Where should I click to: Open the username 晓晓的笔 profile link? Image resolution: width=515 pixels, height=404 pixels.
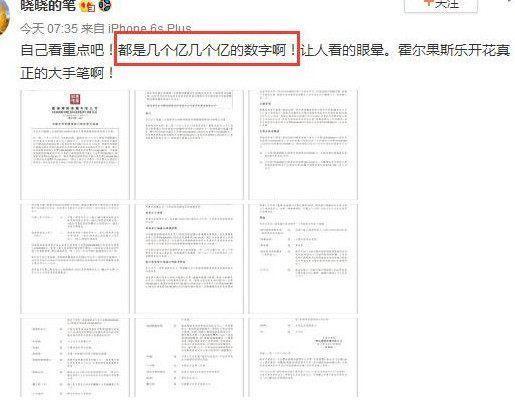(x=48, y=5)
